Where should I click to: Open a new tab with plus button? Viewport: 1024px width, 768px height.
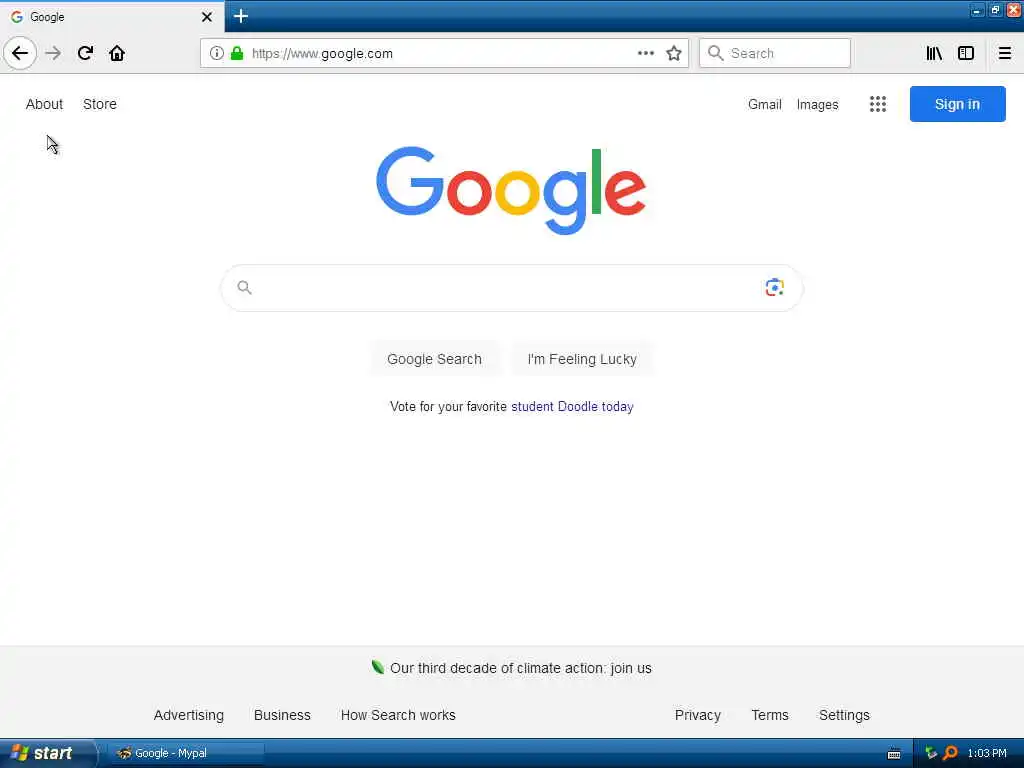tap(241, 16)
